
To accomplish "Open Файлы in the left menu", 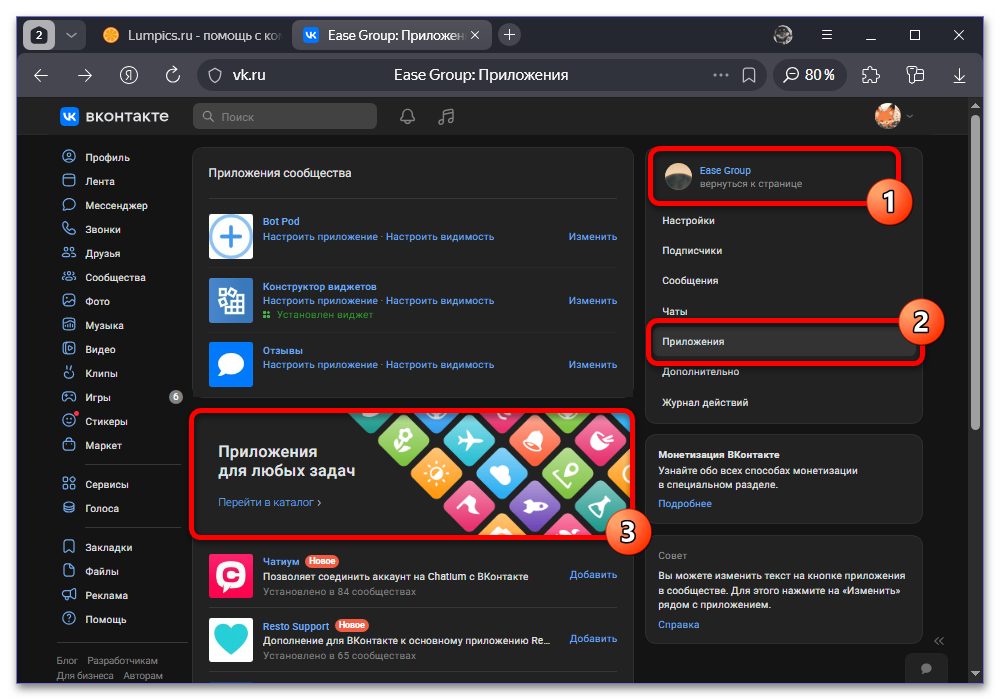I will pos(101,571).
